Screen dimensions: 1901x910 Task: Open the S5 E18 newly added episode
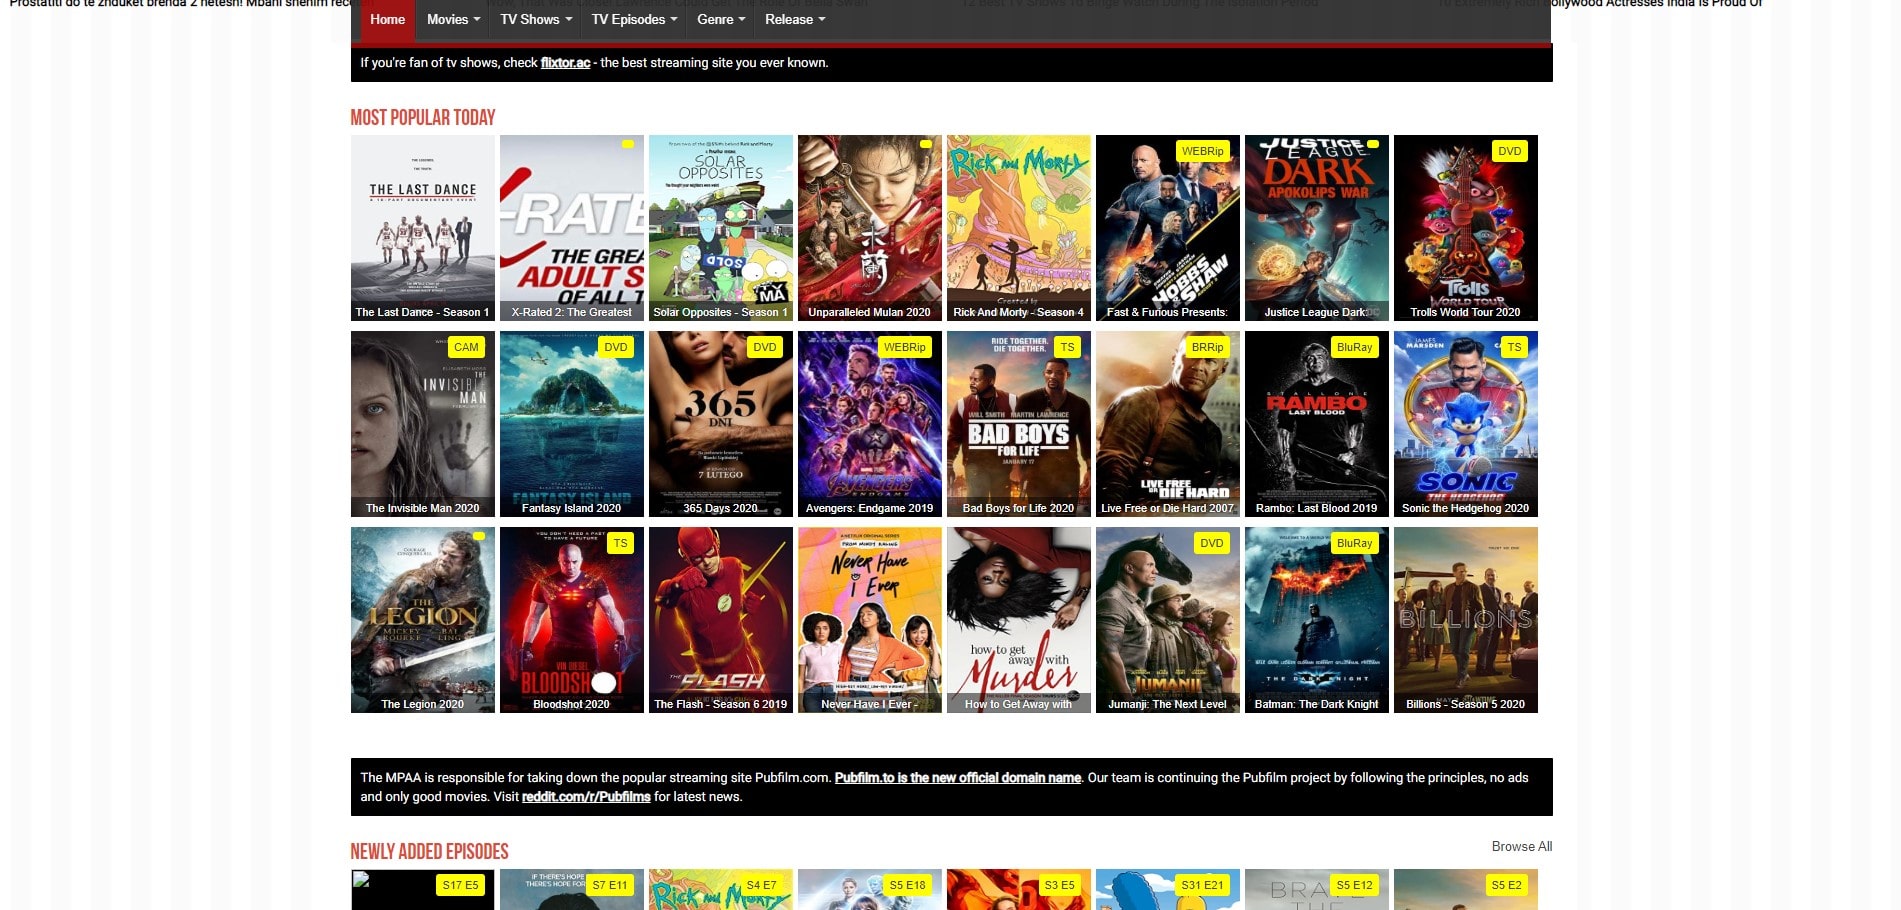pos(870,889)
